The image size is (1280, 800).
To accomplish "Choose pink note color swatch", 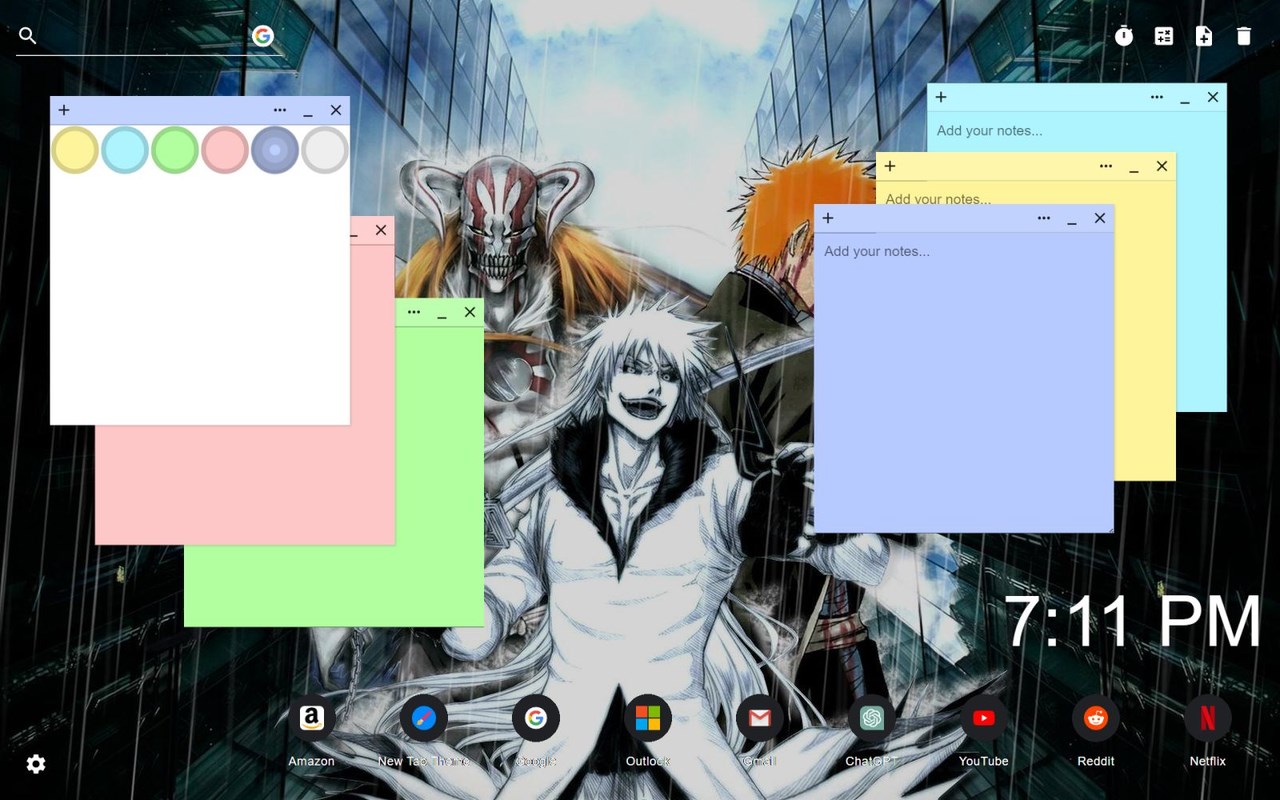I will click(225, 150).
